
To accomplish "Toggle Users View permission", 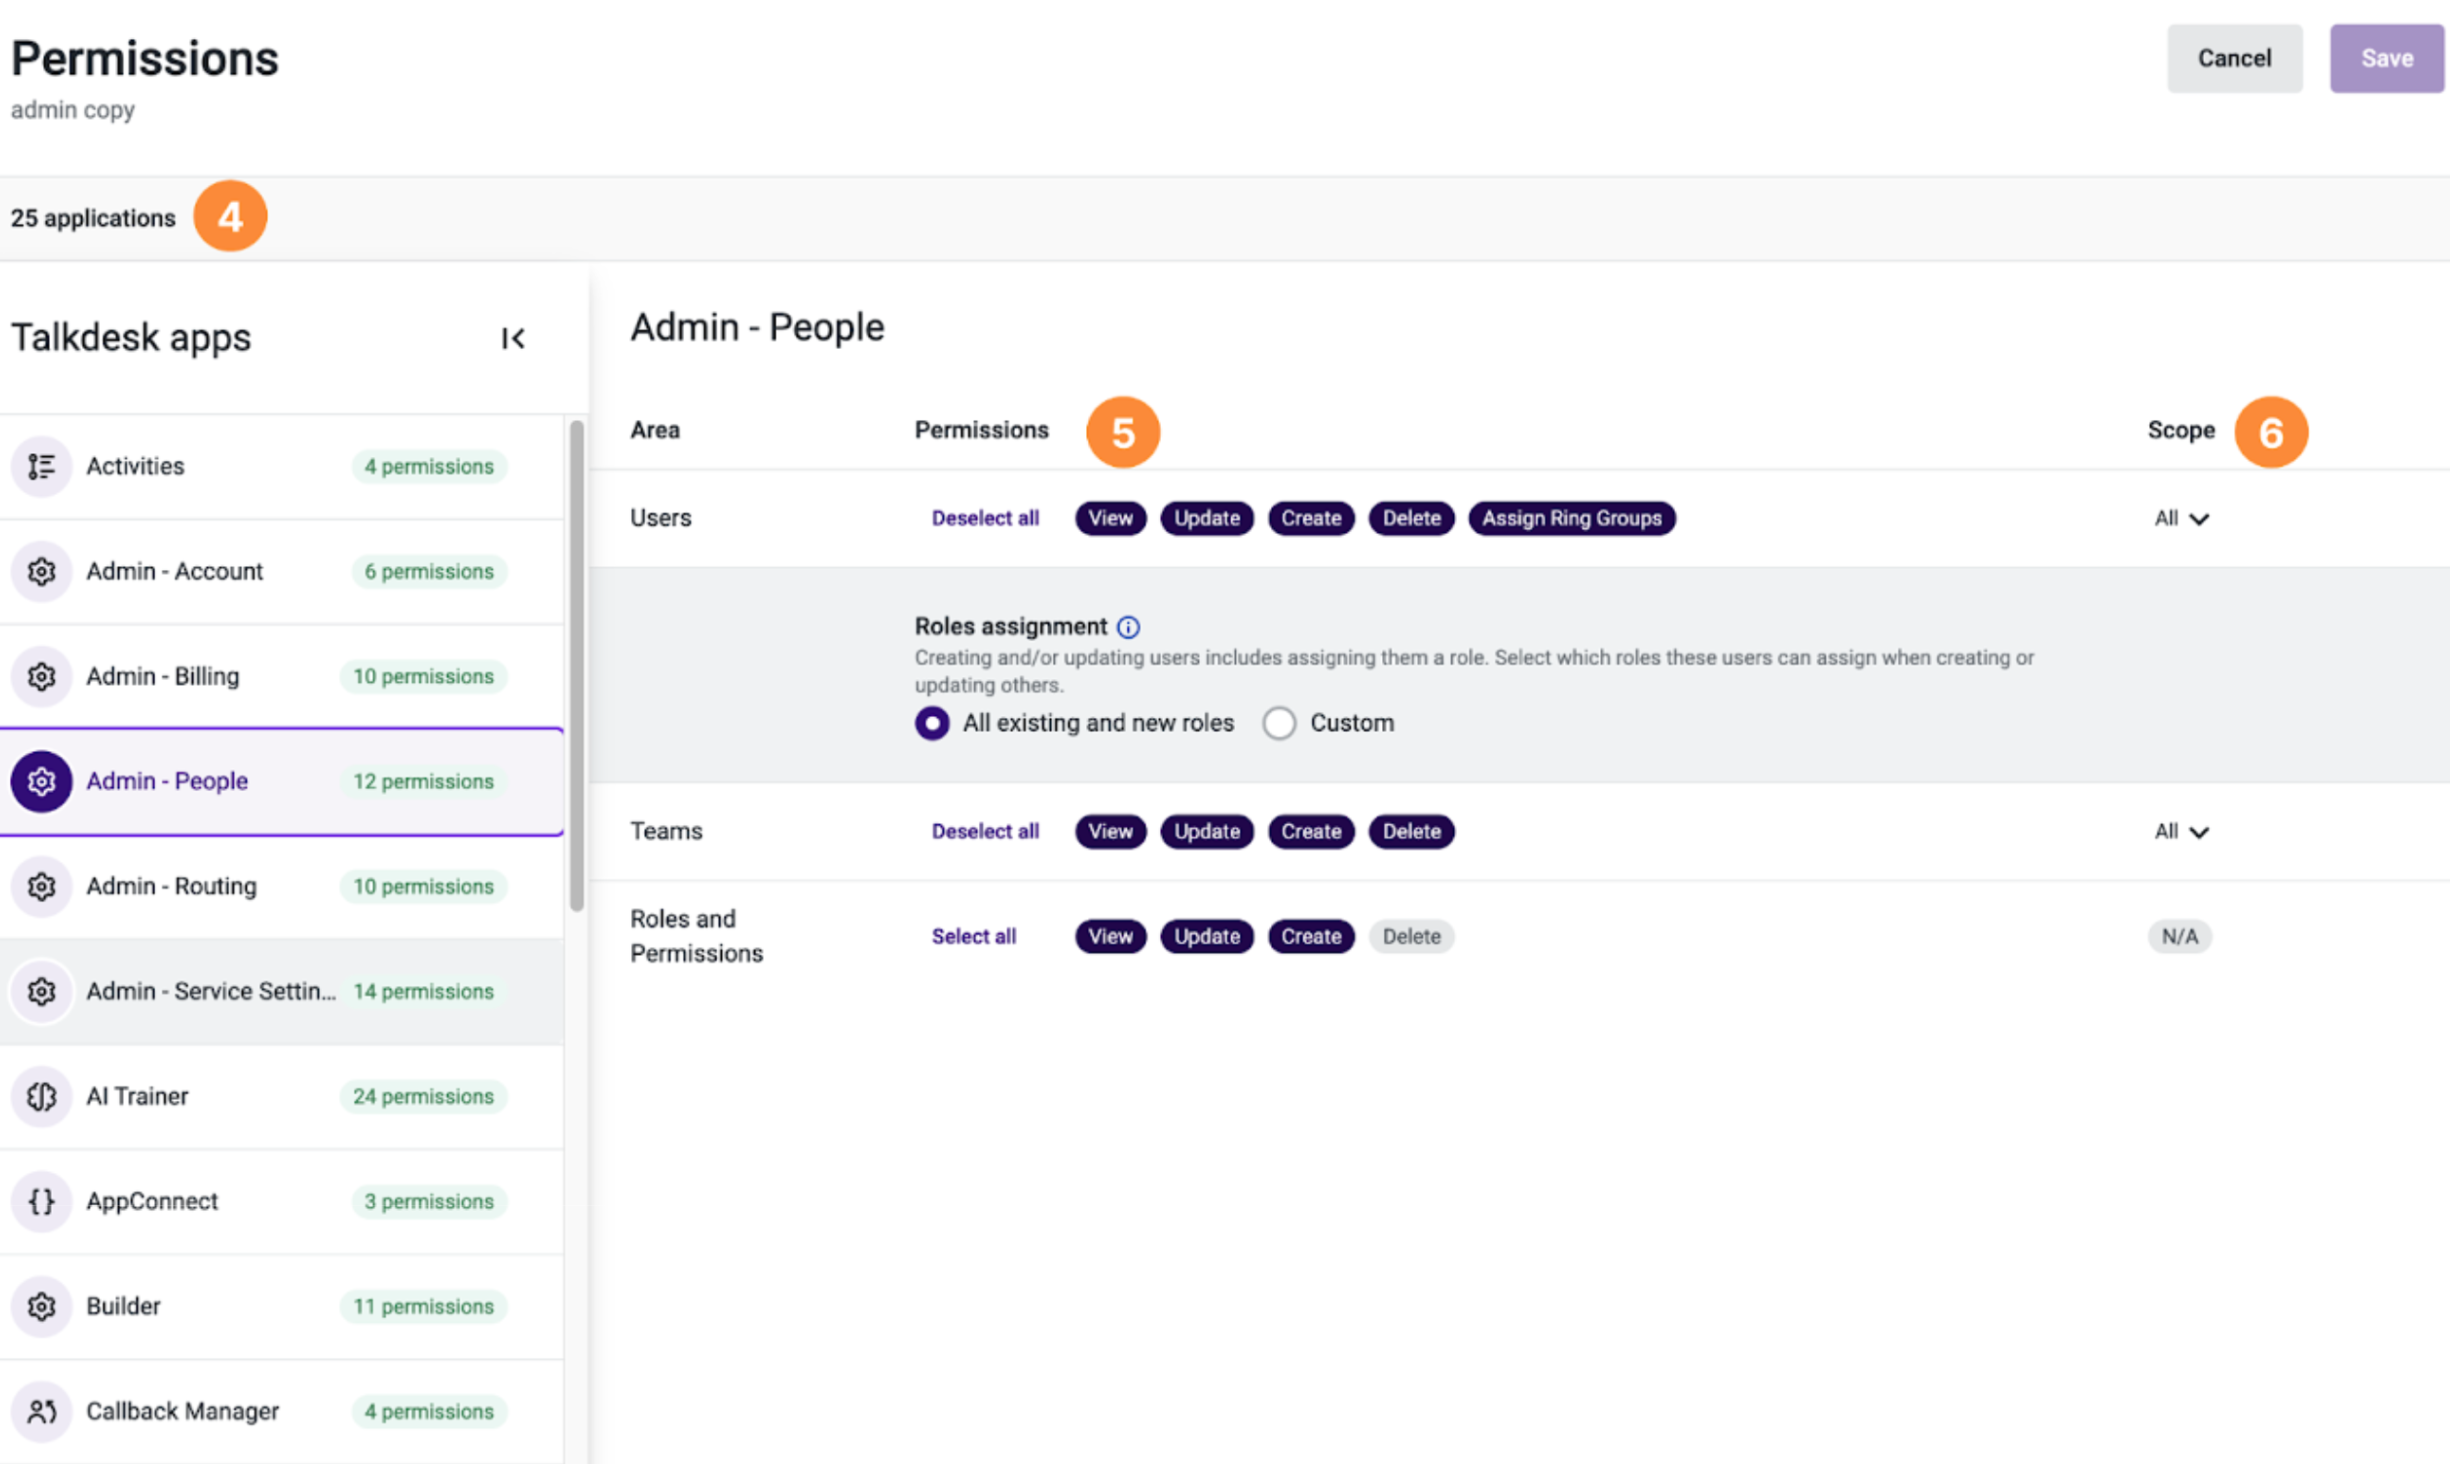I will (1110, 518).
